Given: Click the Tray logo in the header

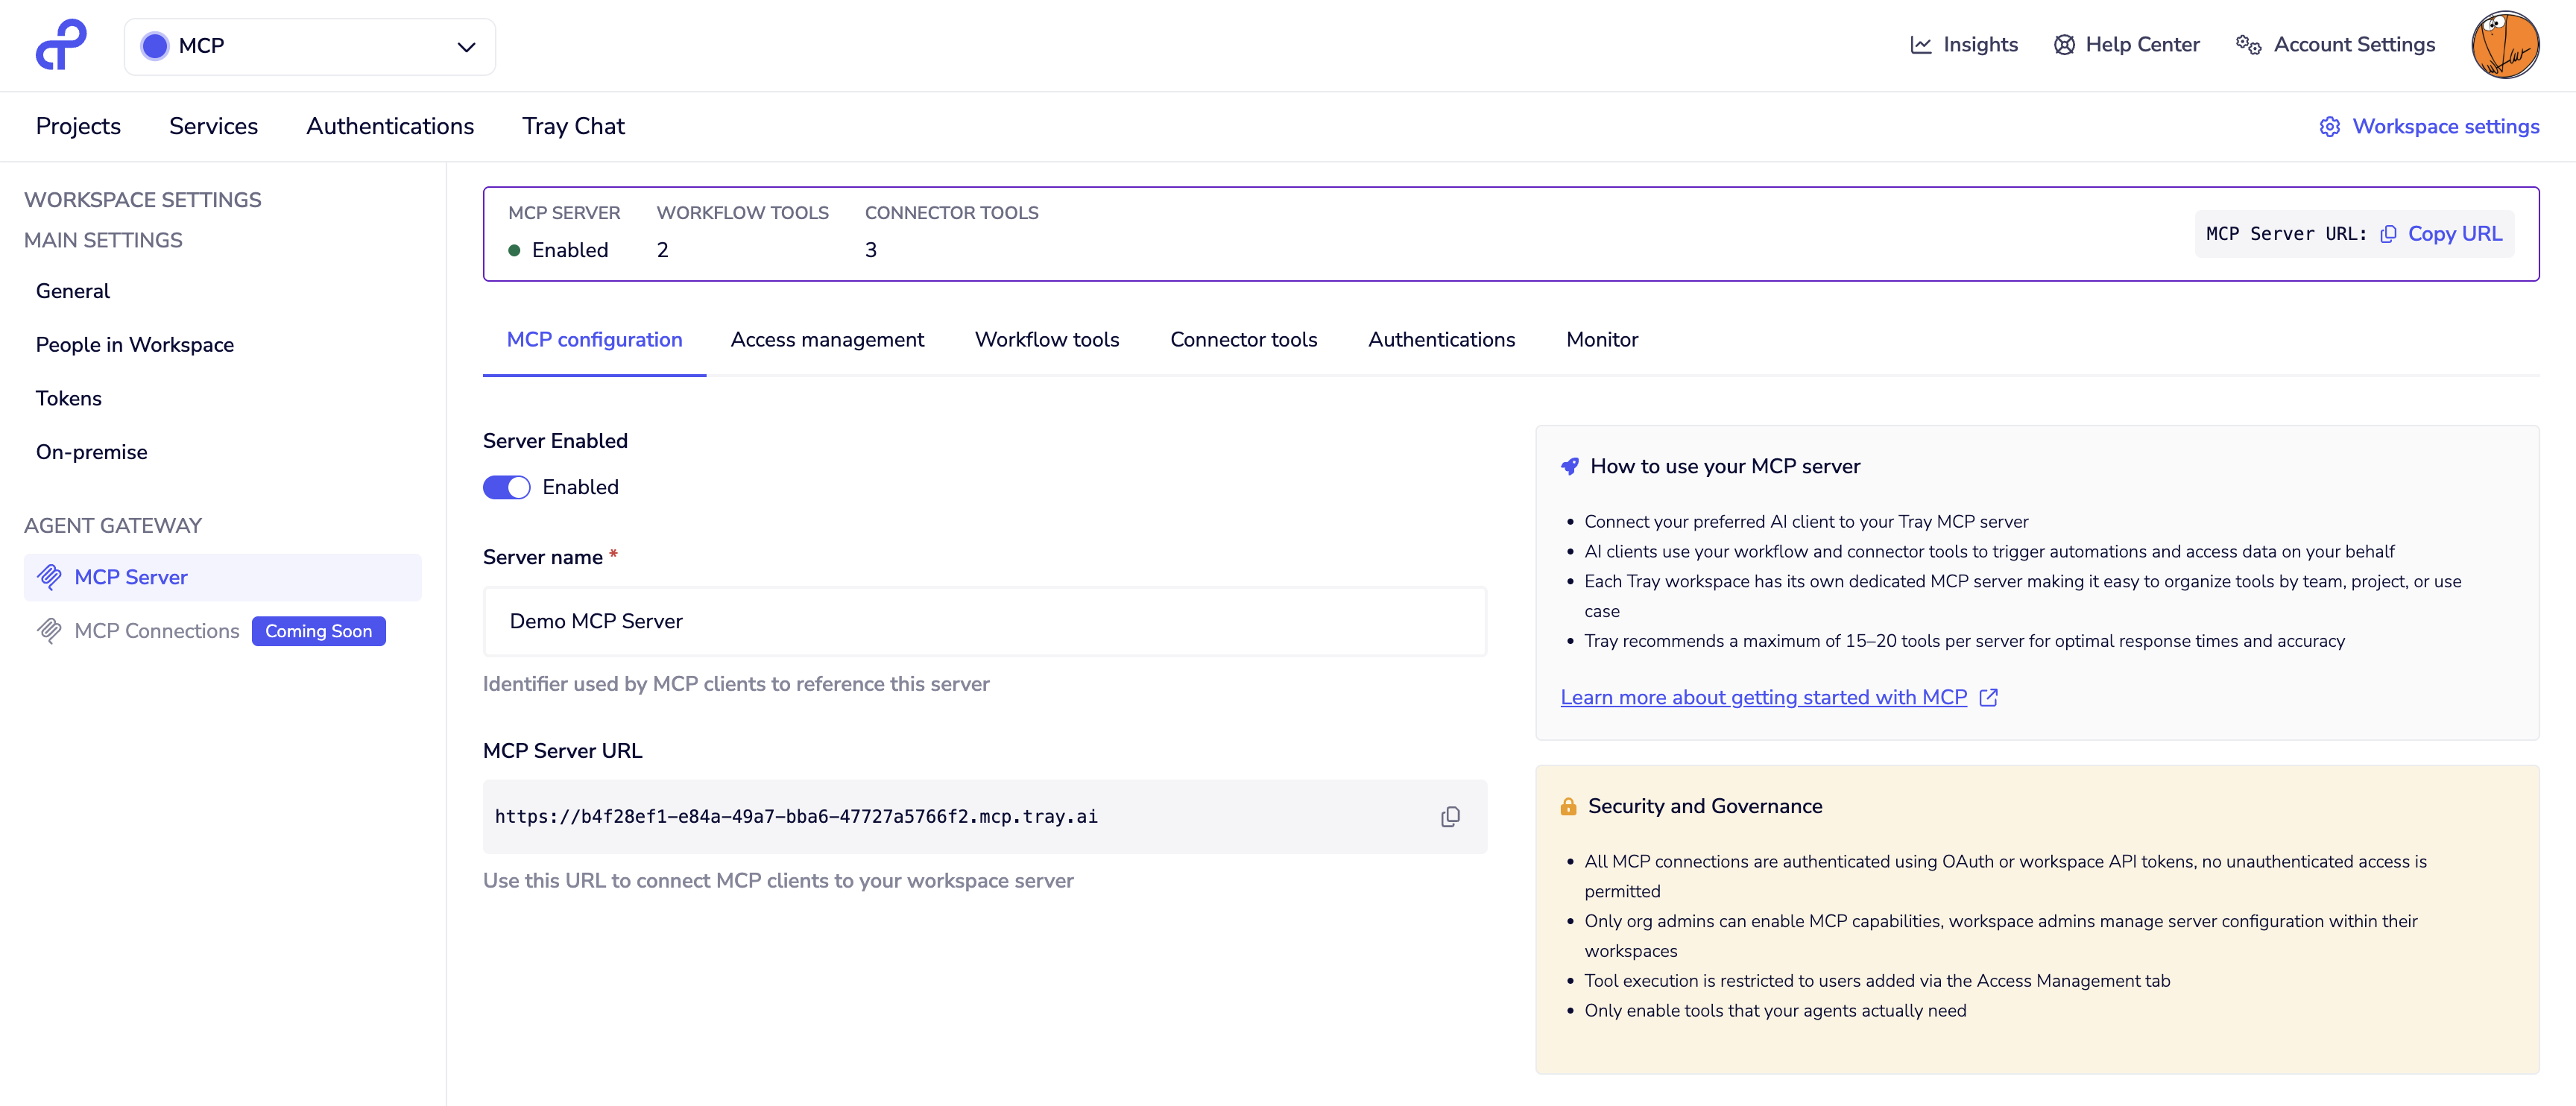Looking at the screenshot, I should [61, 45].
